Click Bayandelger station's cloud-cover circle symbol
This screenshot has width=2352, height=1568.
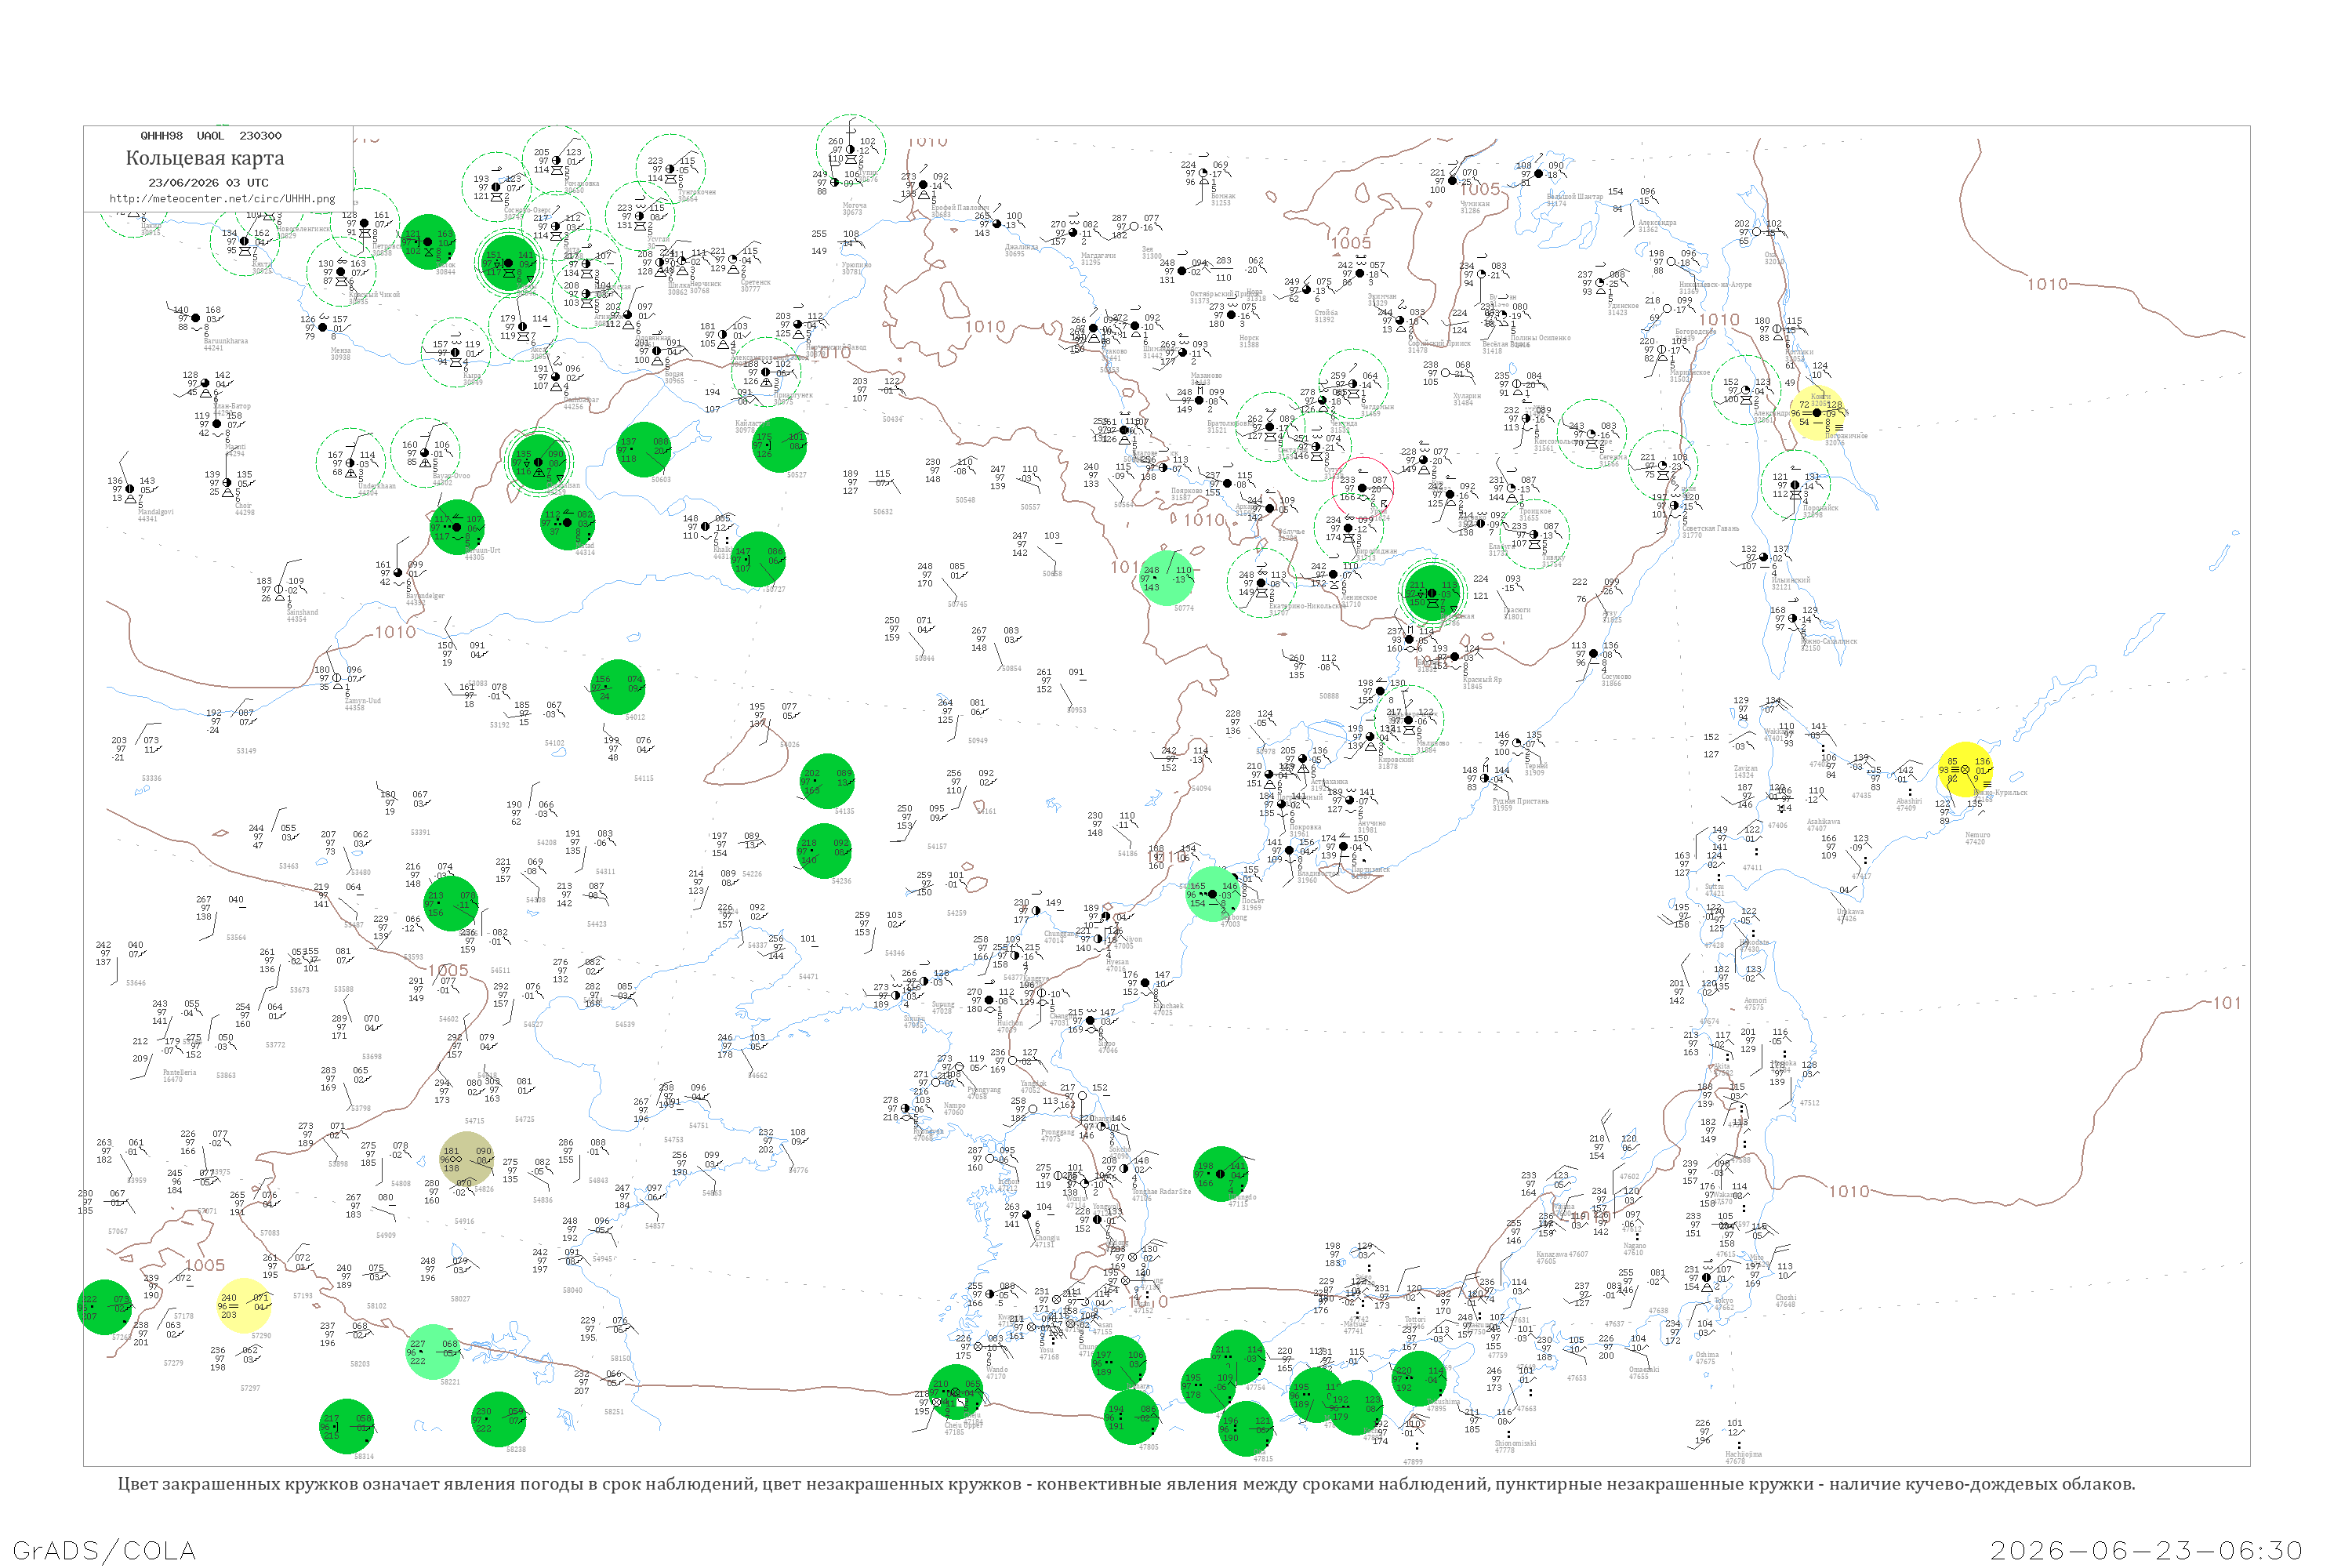click(x=398, y=573)
